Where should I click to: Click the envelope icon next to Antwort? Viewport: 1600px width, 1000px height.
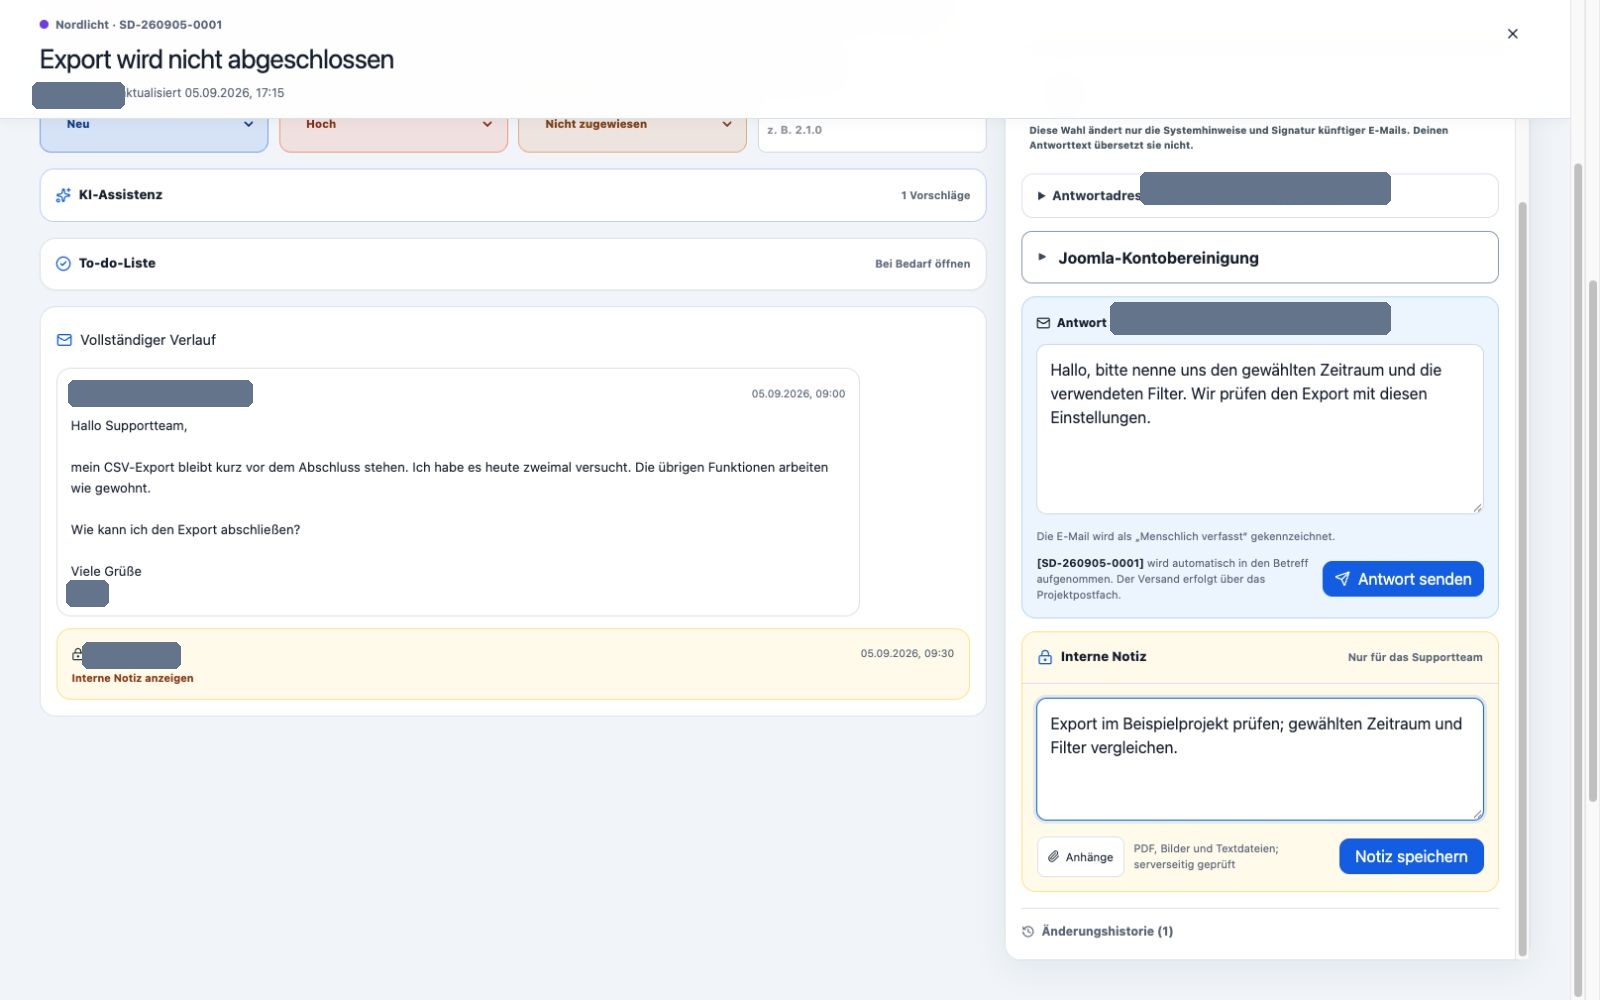(1043, 323)
